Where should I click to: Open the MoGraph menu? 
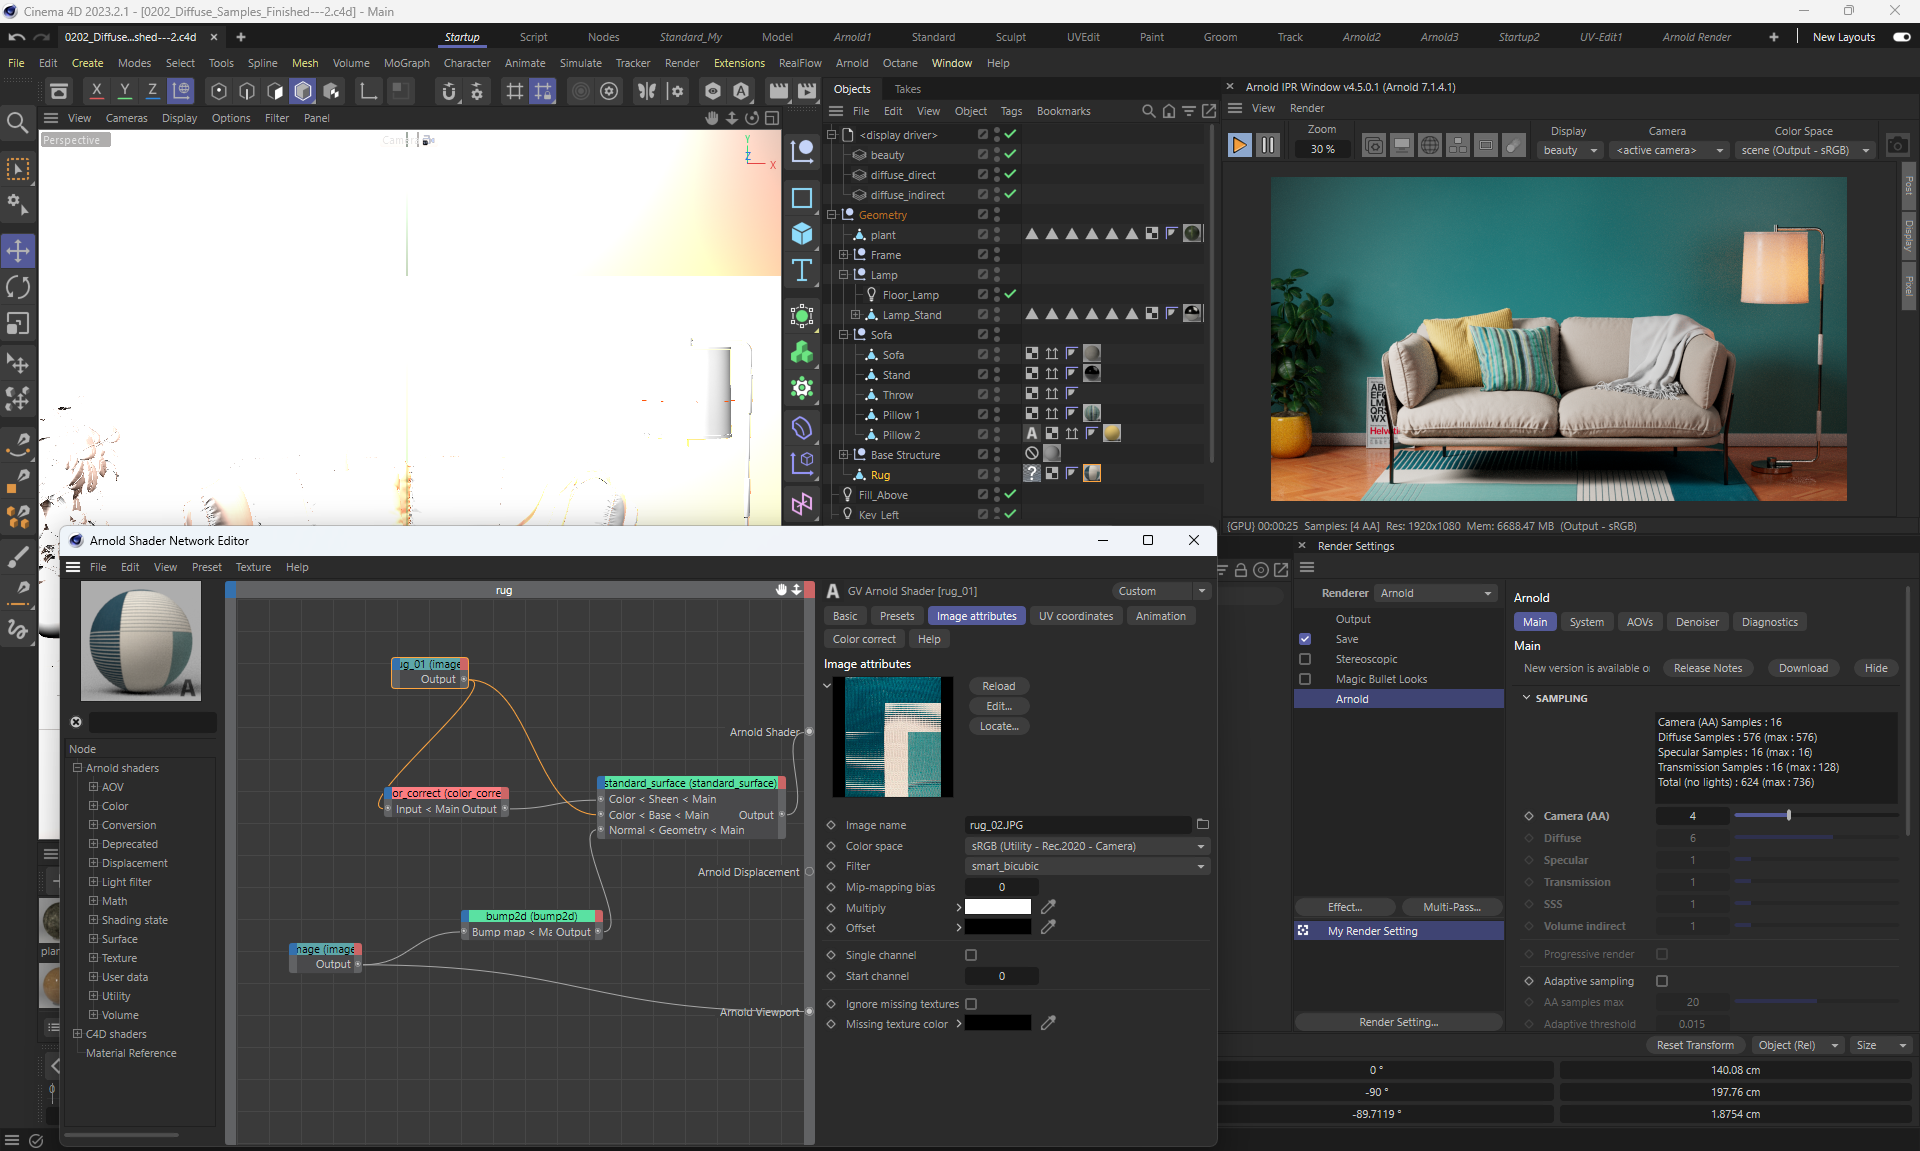pyautogui.click(x=406, y=63)
